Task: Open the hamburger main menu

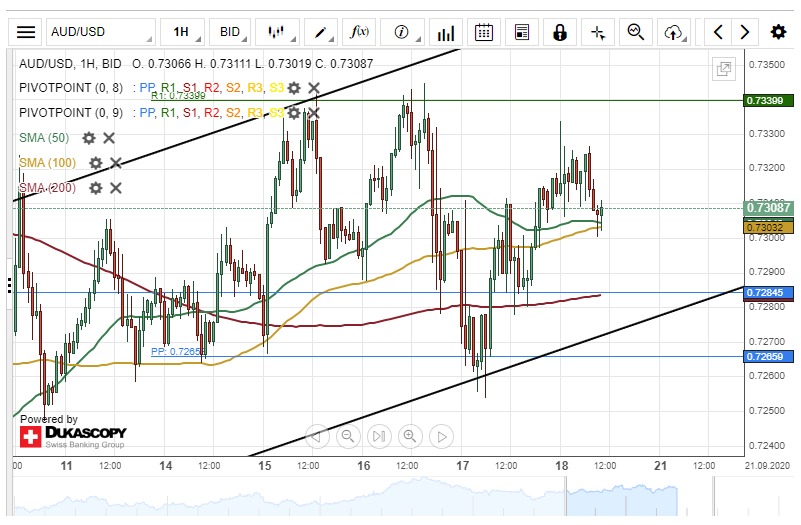Action: point(26,32)
